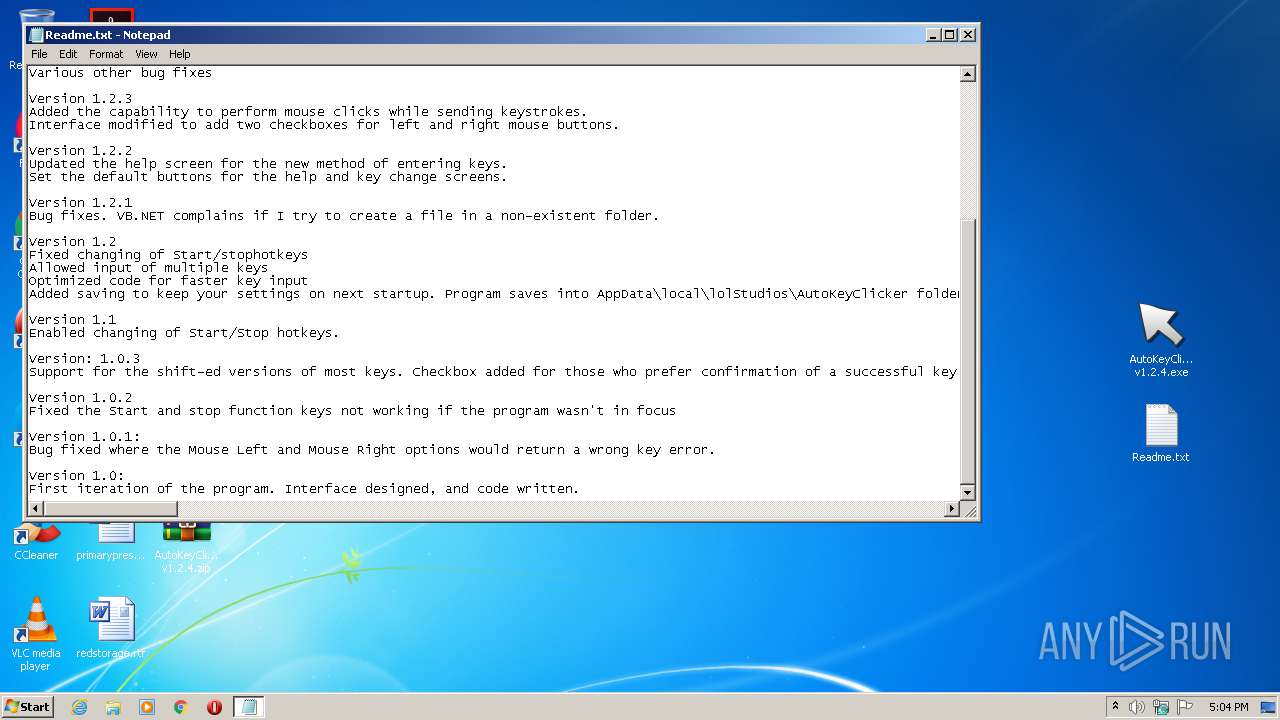
Task: Click the 'Version 1.0:' heading text
Action: click(76, 475)
